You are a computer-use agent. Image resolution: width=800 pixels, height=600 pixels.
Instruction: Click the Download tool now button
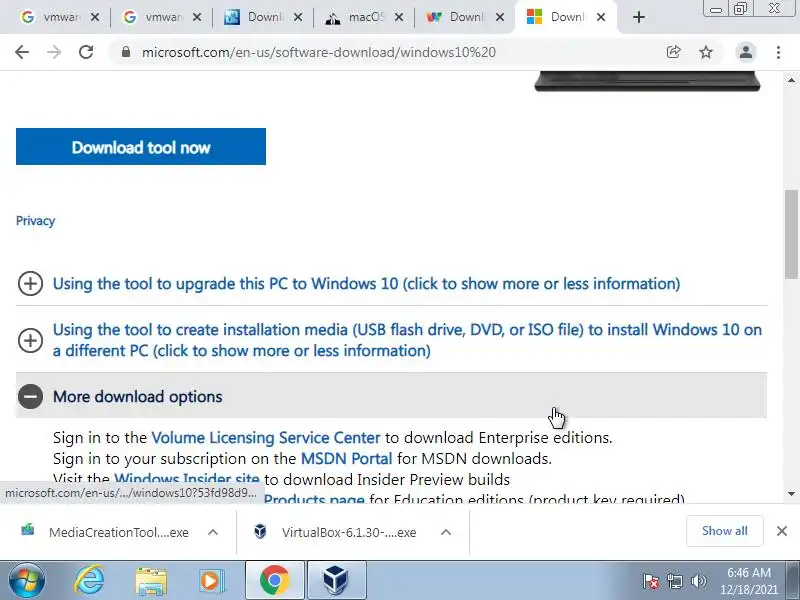[141, 146]
